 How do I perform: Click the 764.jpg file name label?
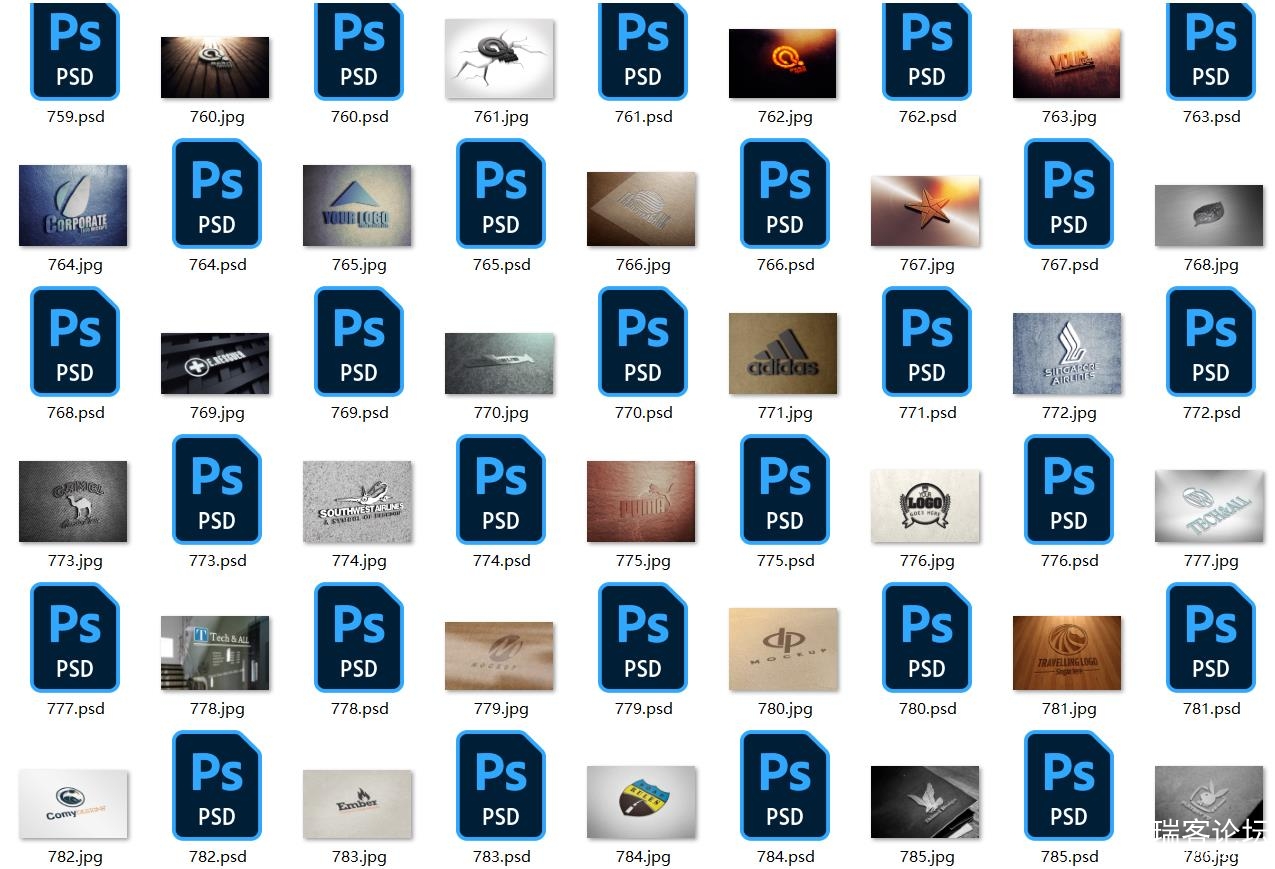(75, 265)
